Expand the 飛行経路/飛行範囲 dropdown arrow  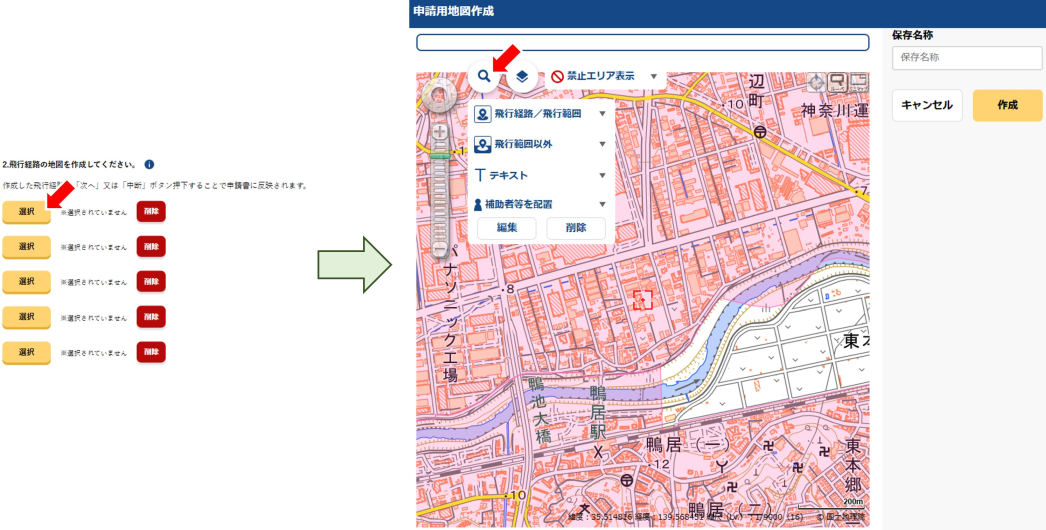[x=602, y=114]
